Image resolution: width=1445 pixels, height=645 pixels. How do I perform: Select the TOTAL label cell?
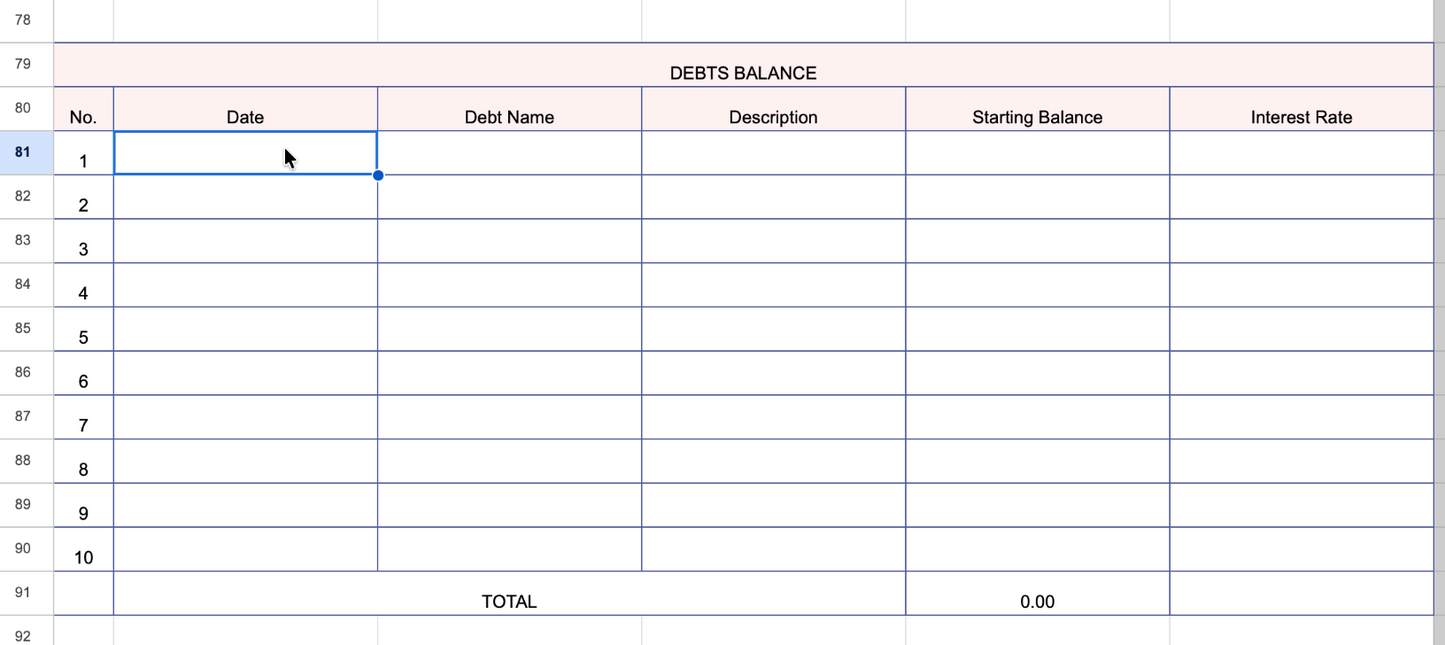click(x=509, y=593)
